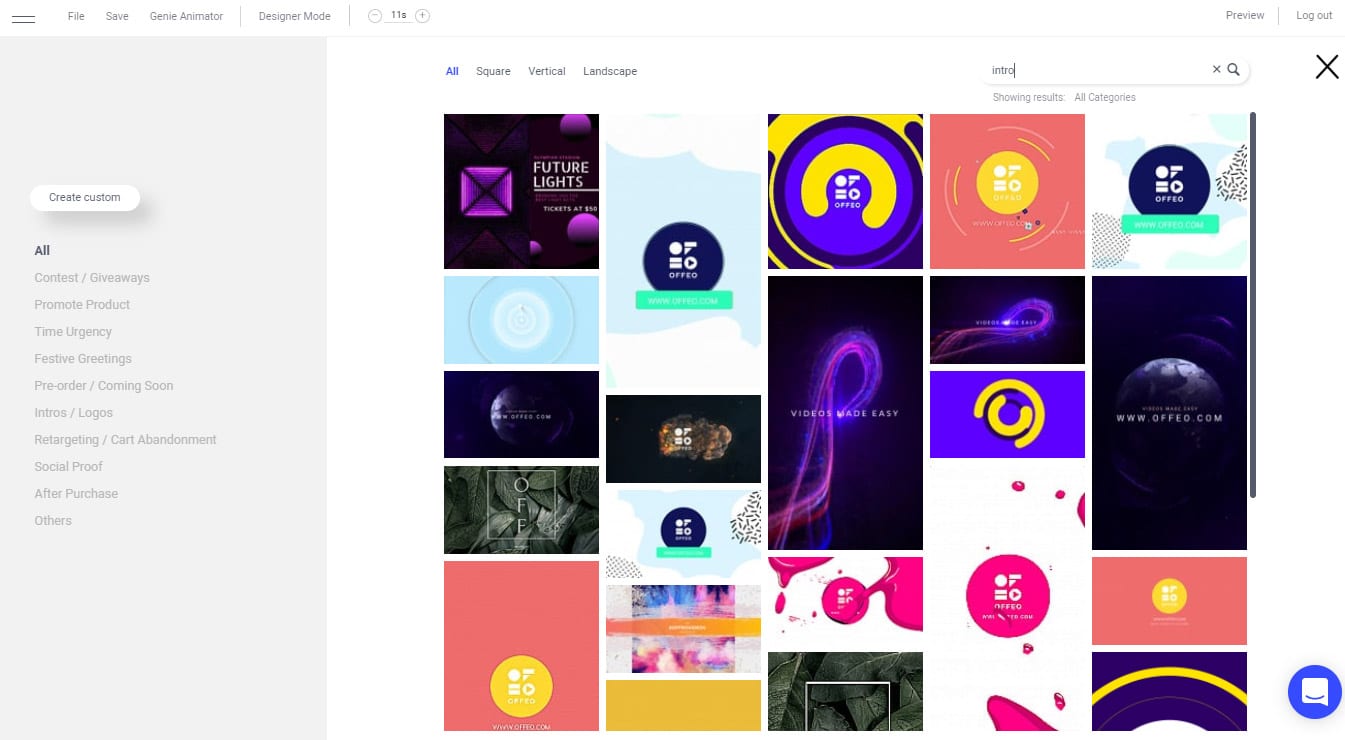
Task: Open the File menu
Action: pos(76,16)
